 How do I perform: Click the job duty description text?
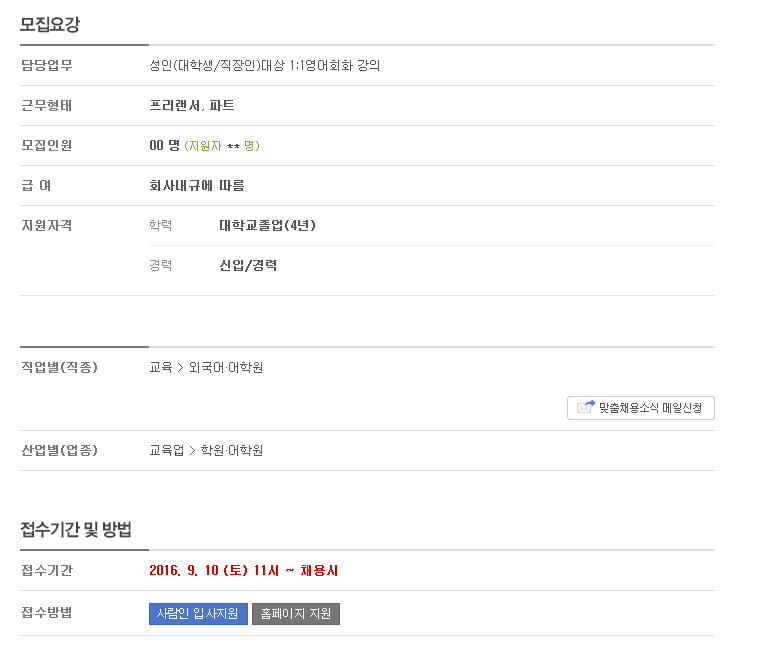point(265,66)
